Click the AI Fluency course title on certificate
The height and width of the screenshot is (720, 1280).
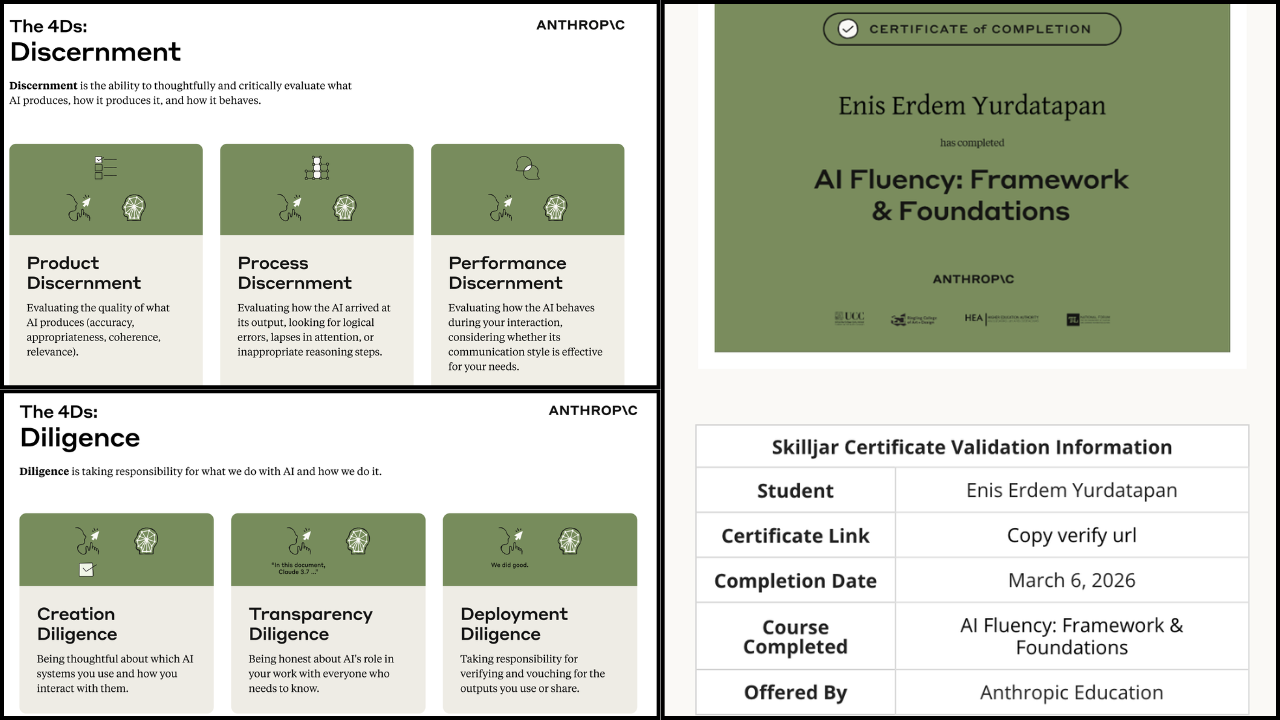point(971,195)
